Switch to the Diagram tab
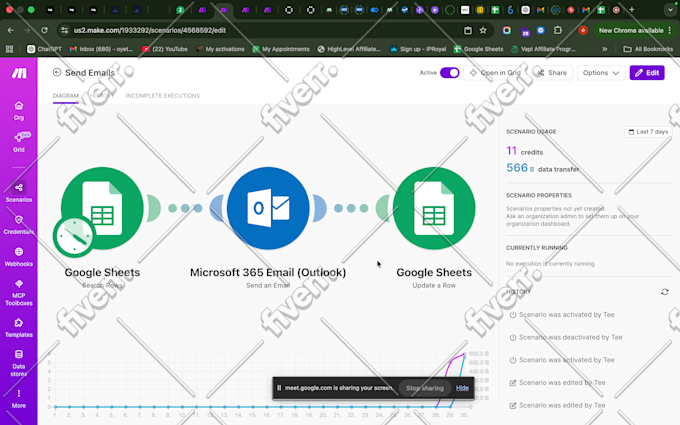The image size is (680, 425). (66, 95)
